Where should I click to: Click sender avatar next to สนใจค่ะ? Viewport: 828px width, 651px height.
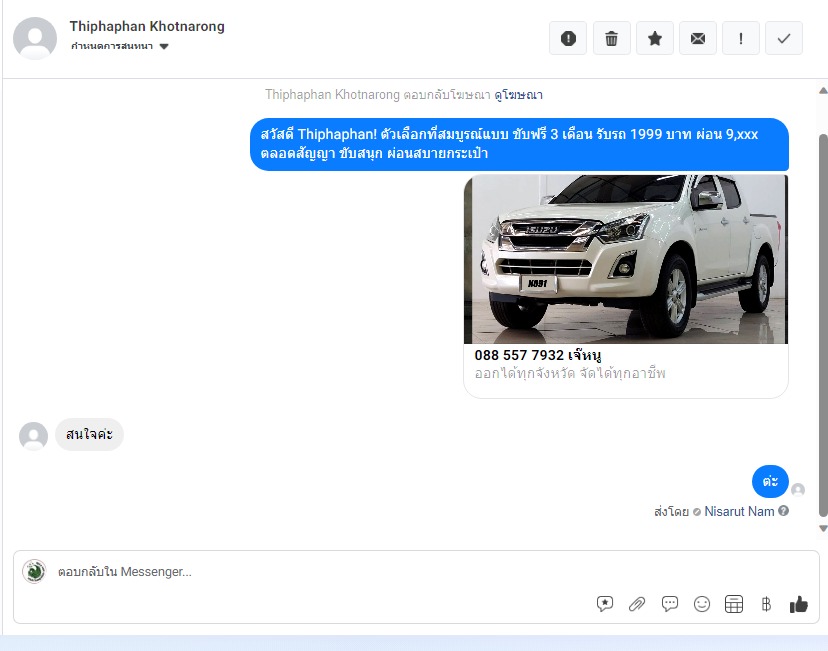[33, 436]
